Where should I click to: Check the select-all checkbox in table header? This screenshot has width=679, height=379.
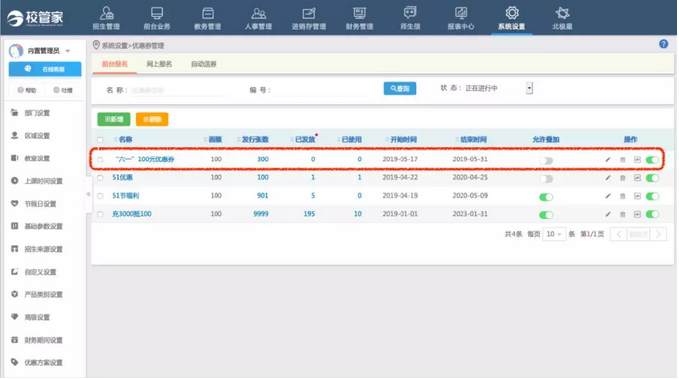pos(100,140)
